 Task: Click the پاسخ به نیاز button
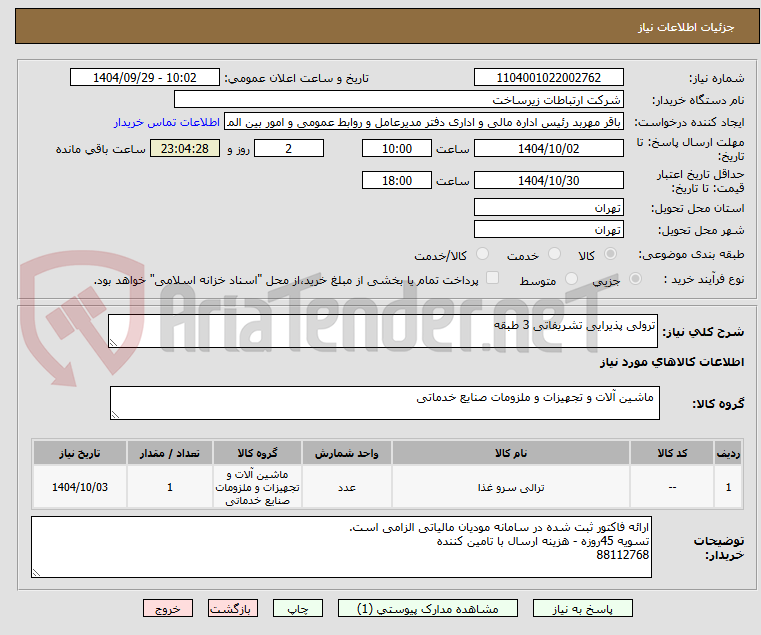[582, 608]
